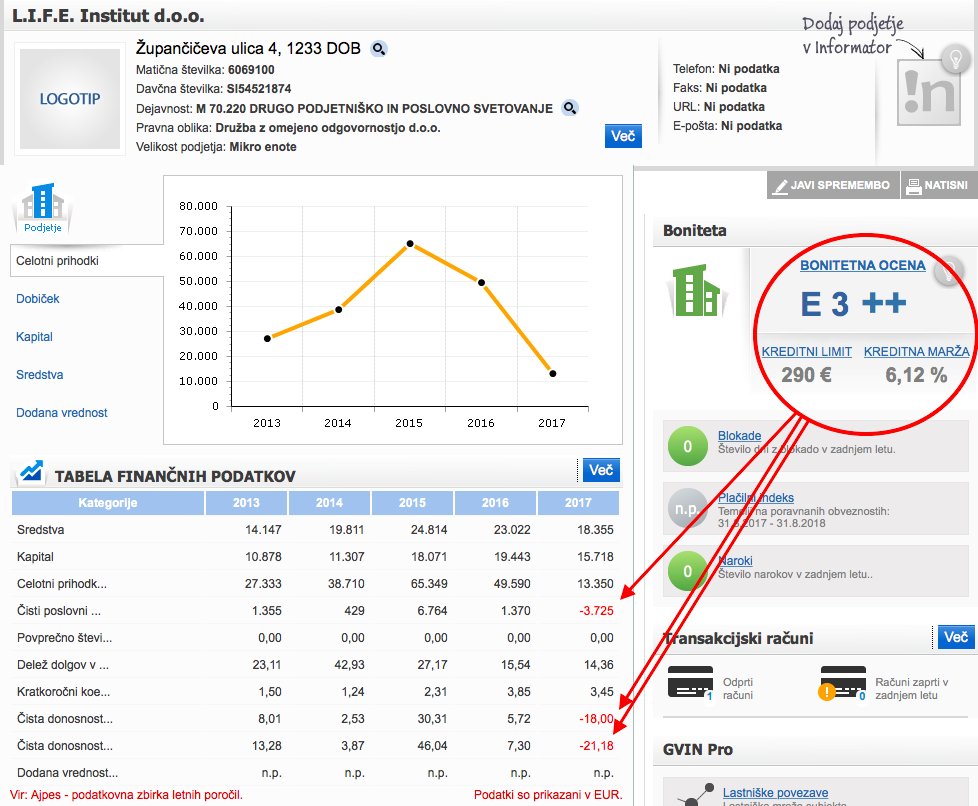This screenshot has width=978, height=806.
Task: Click the company Logotip placeholder image
Action: (x=69, y=99)
